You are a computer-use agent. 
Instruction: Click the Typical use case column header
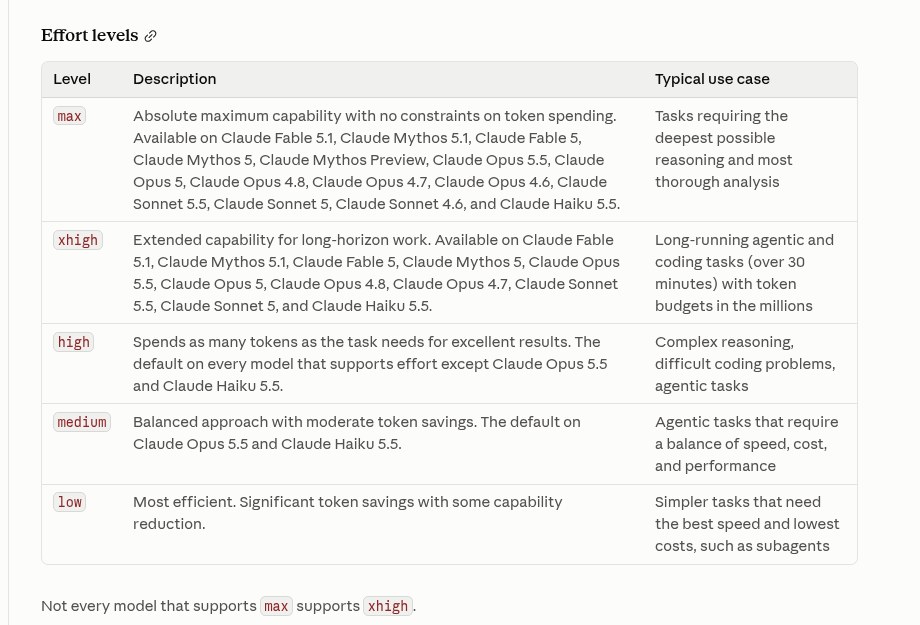712,79
